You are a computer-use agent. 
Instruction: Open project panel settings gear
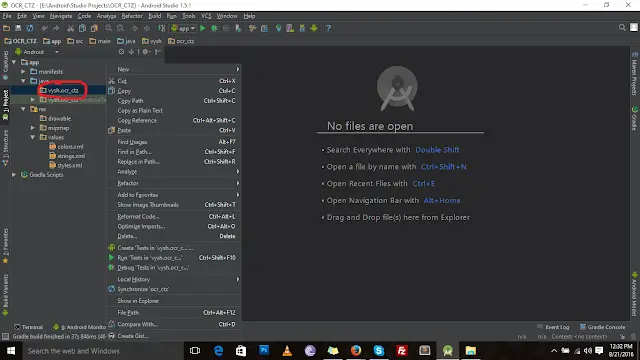point(145,52)
